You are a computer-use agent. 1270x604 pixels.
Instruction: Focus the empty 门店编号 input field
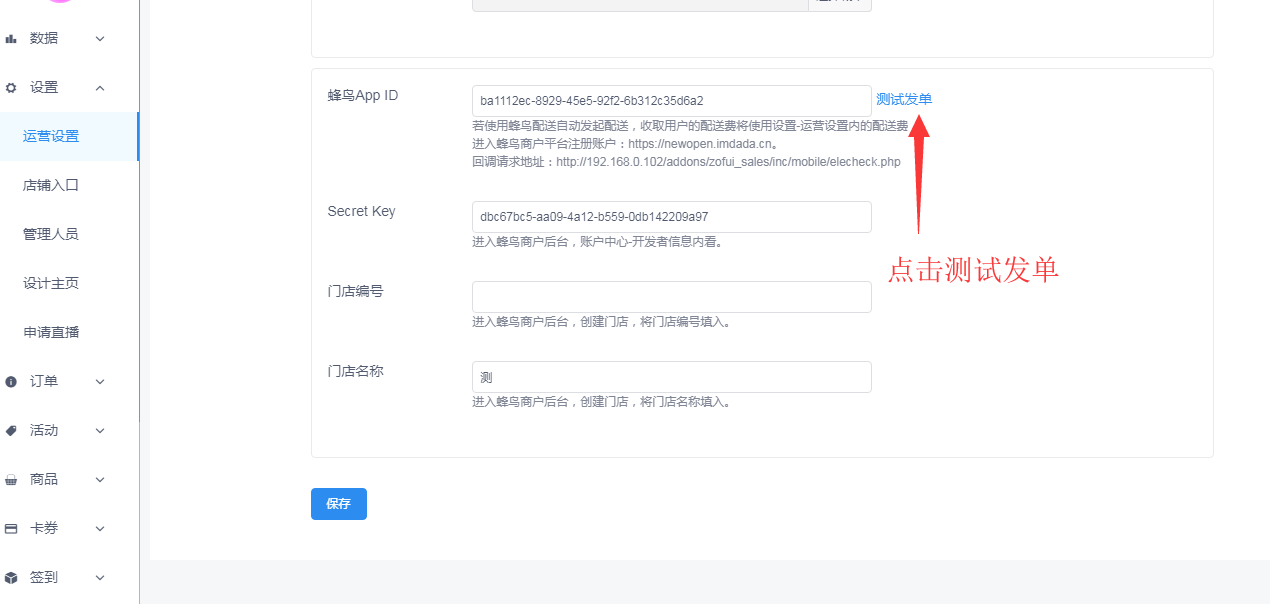point(672,297)
